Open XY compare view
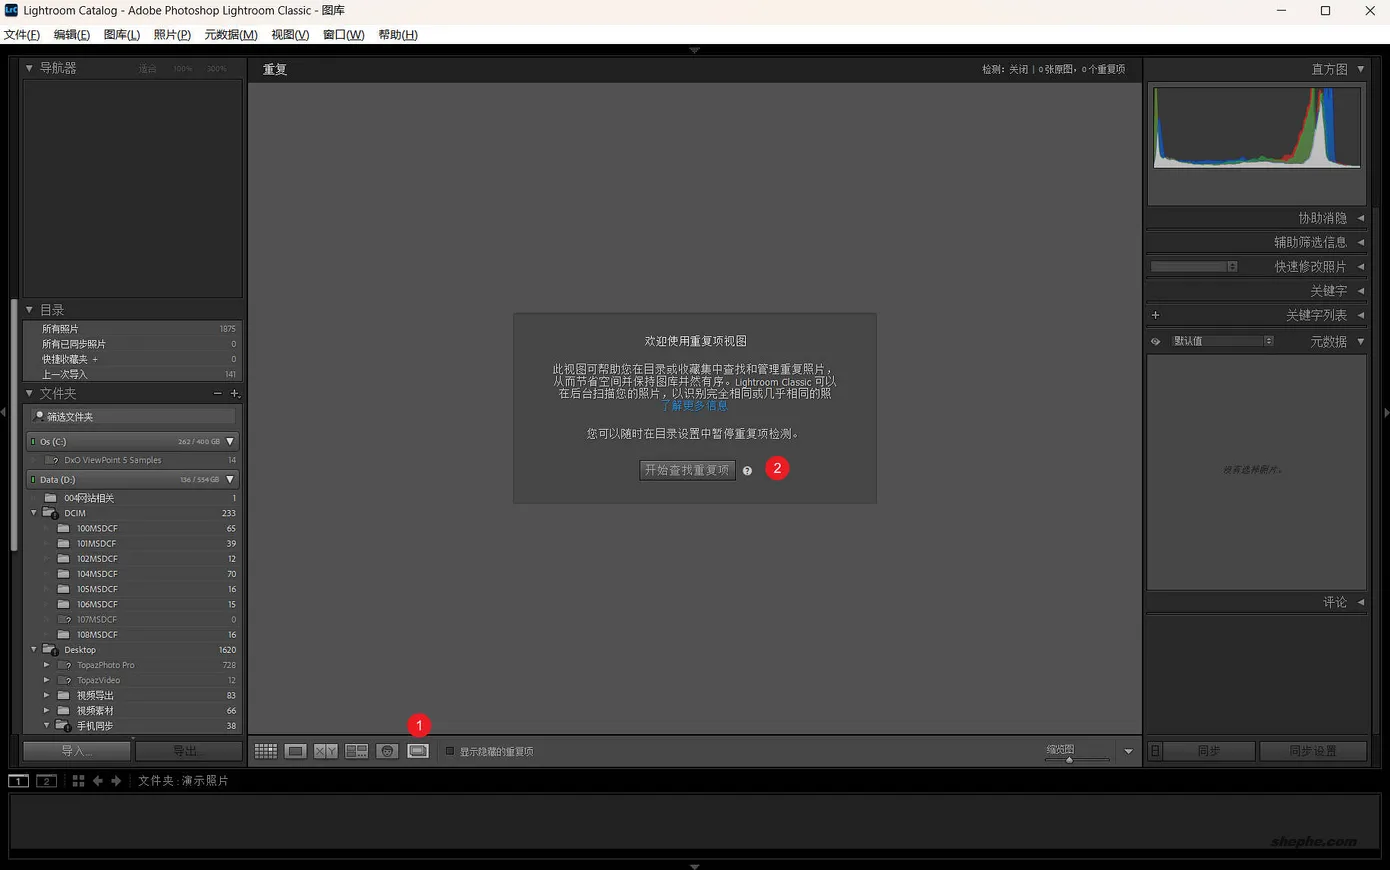 point(326,751)
